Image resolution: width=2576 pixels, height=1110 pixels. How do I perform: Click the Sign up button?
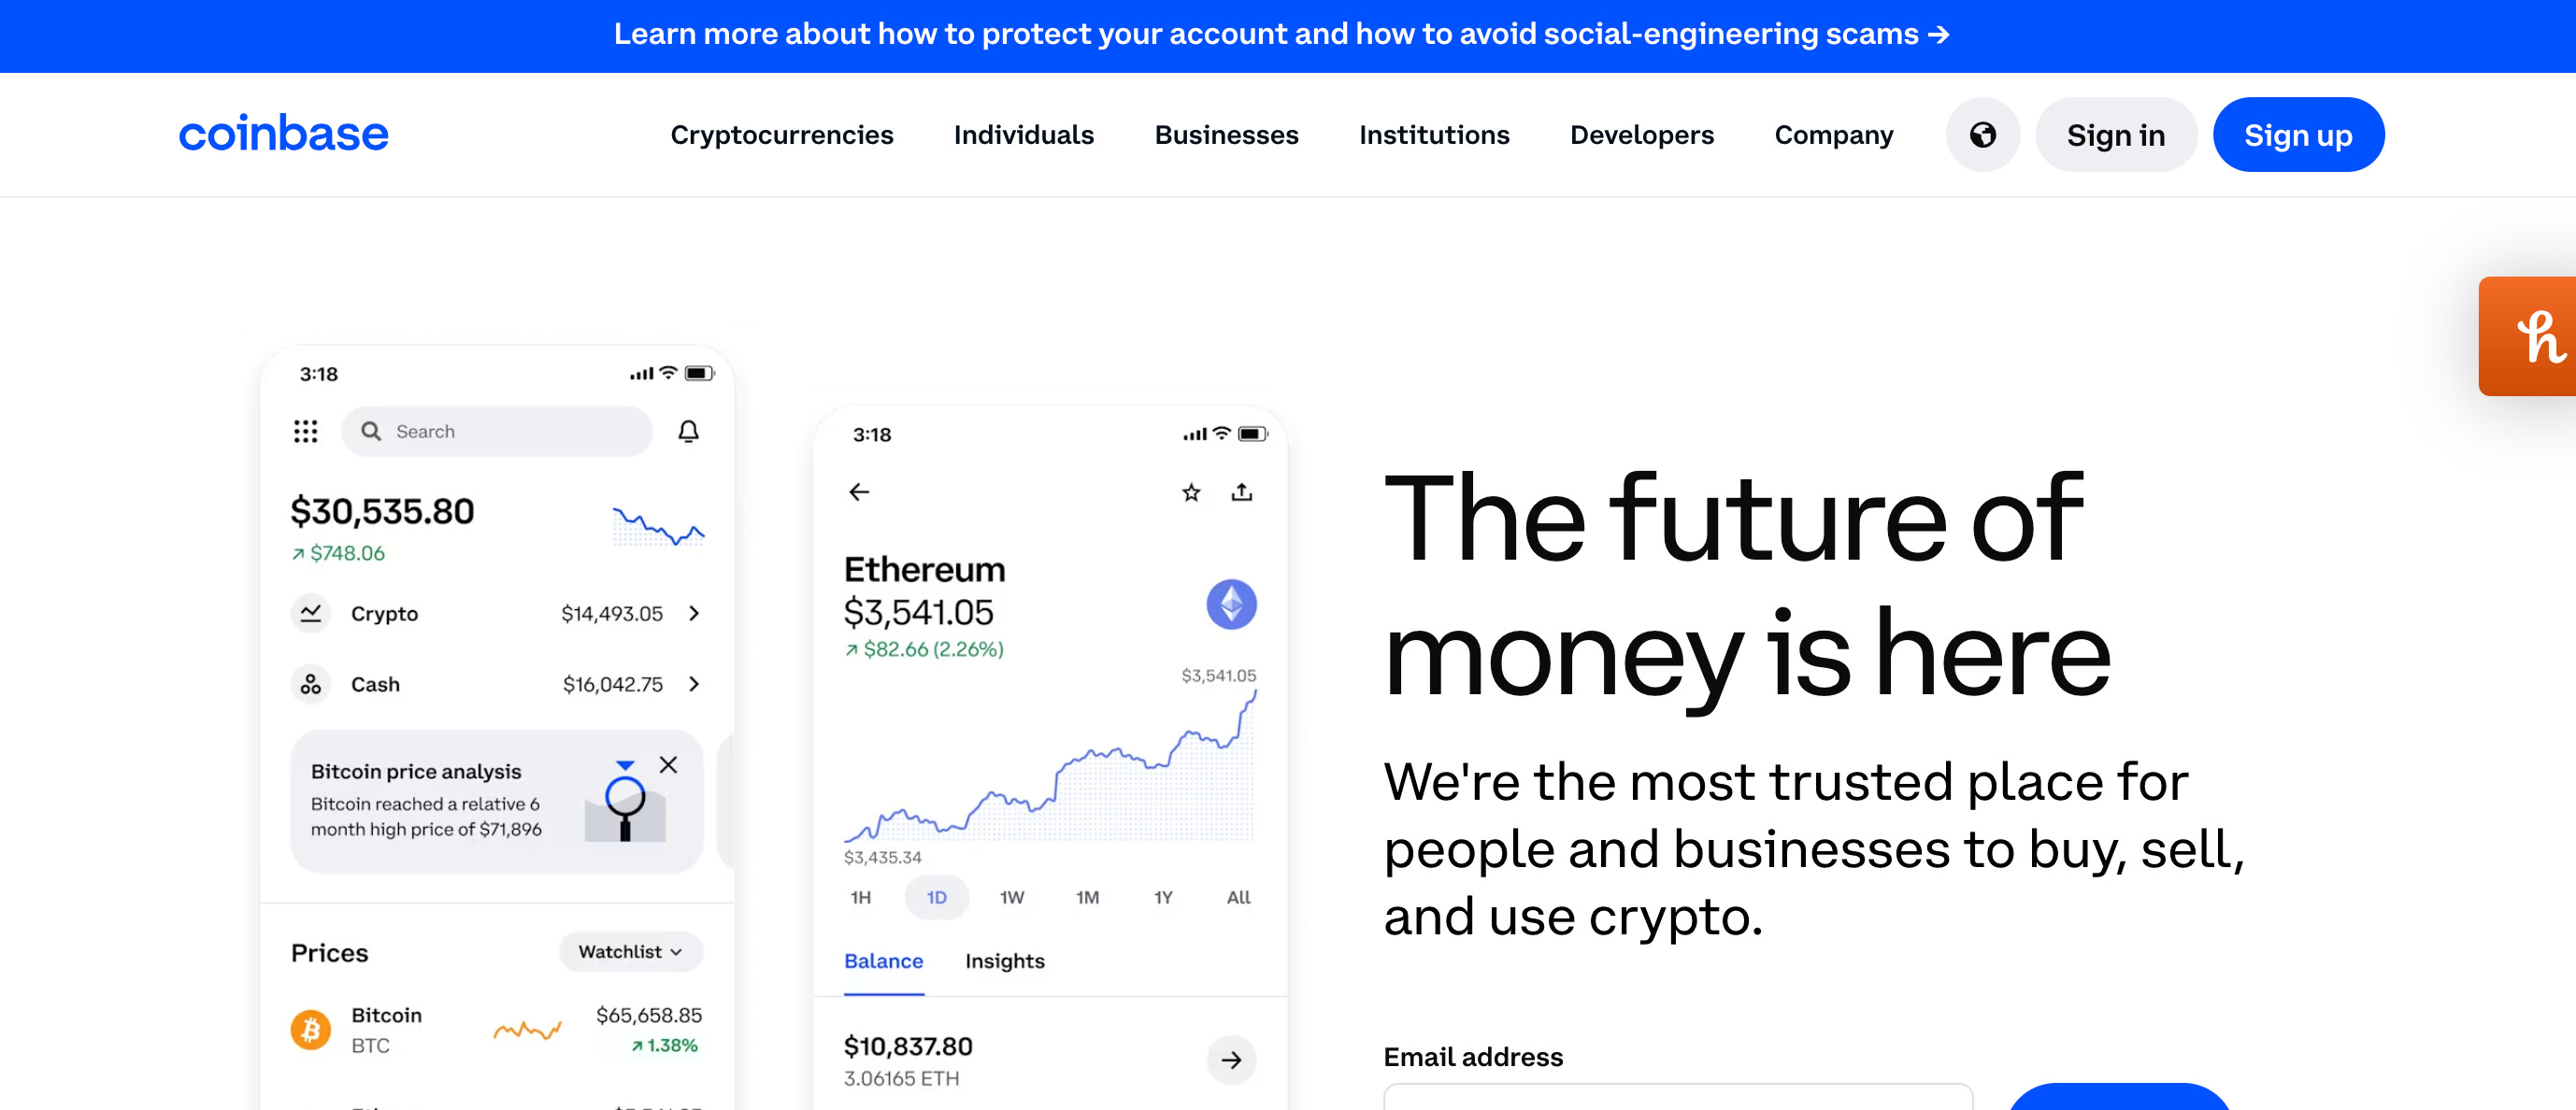pos(2298,134)
